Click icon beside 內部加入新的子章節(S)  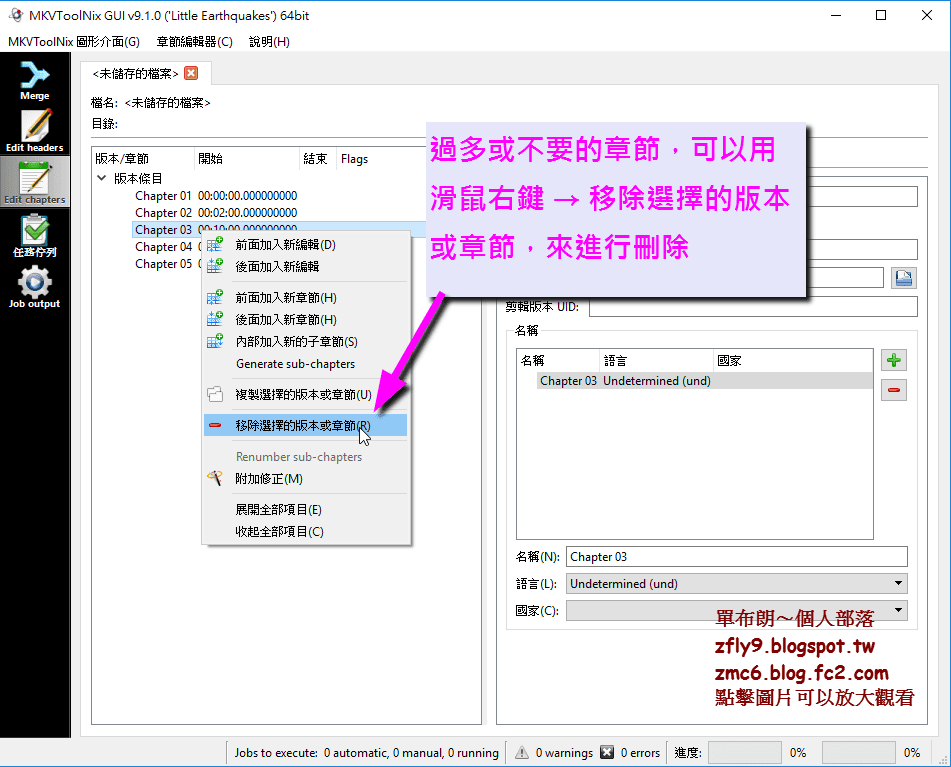tap(215, 341)
